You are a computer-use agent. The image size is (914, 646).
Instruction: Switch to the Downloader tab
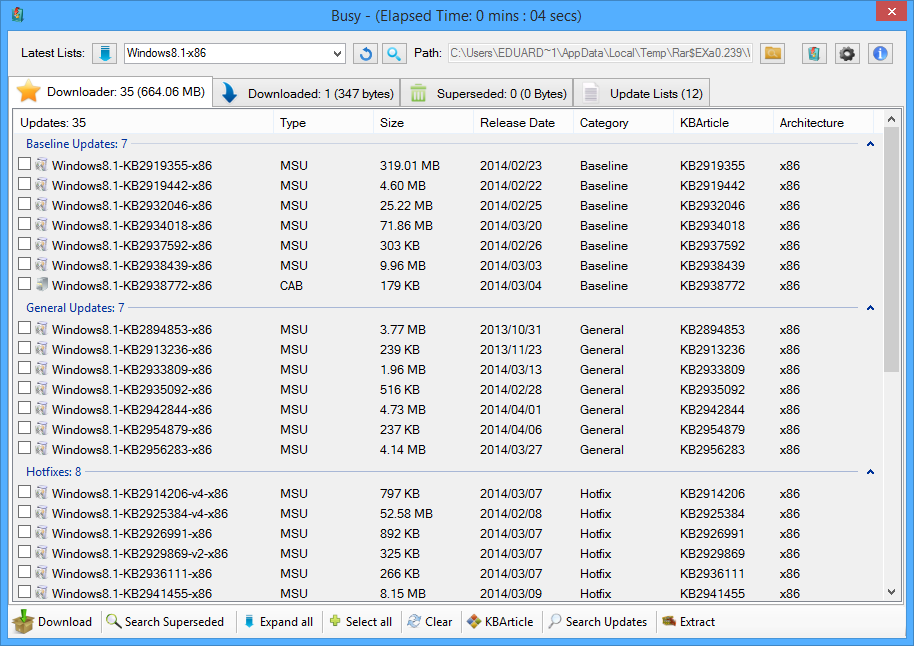[111, 92]
